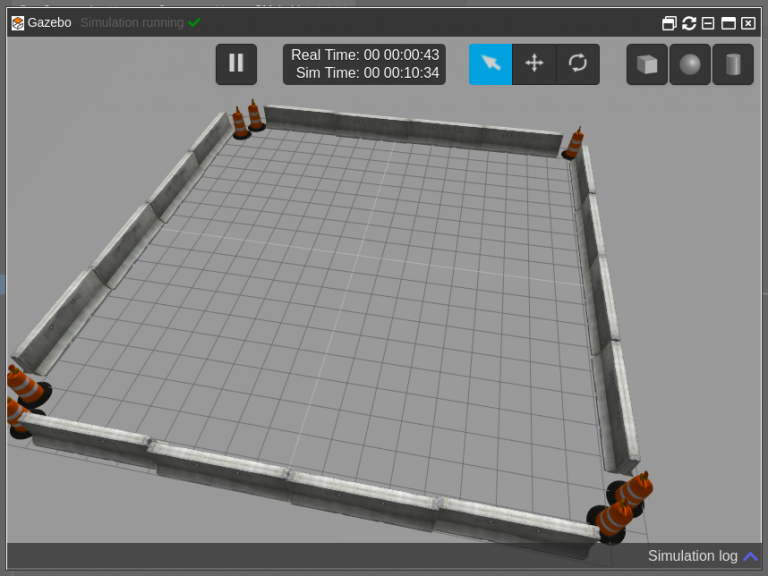Maximize the Gazebo panel
Image resolution: width=768 pixels, height=576 pixels.
tap(728, 23)
